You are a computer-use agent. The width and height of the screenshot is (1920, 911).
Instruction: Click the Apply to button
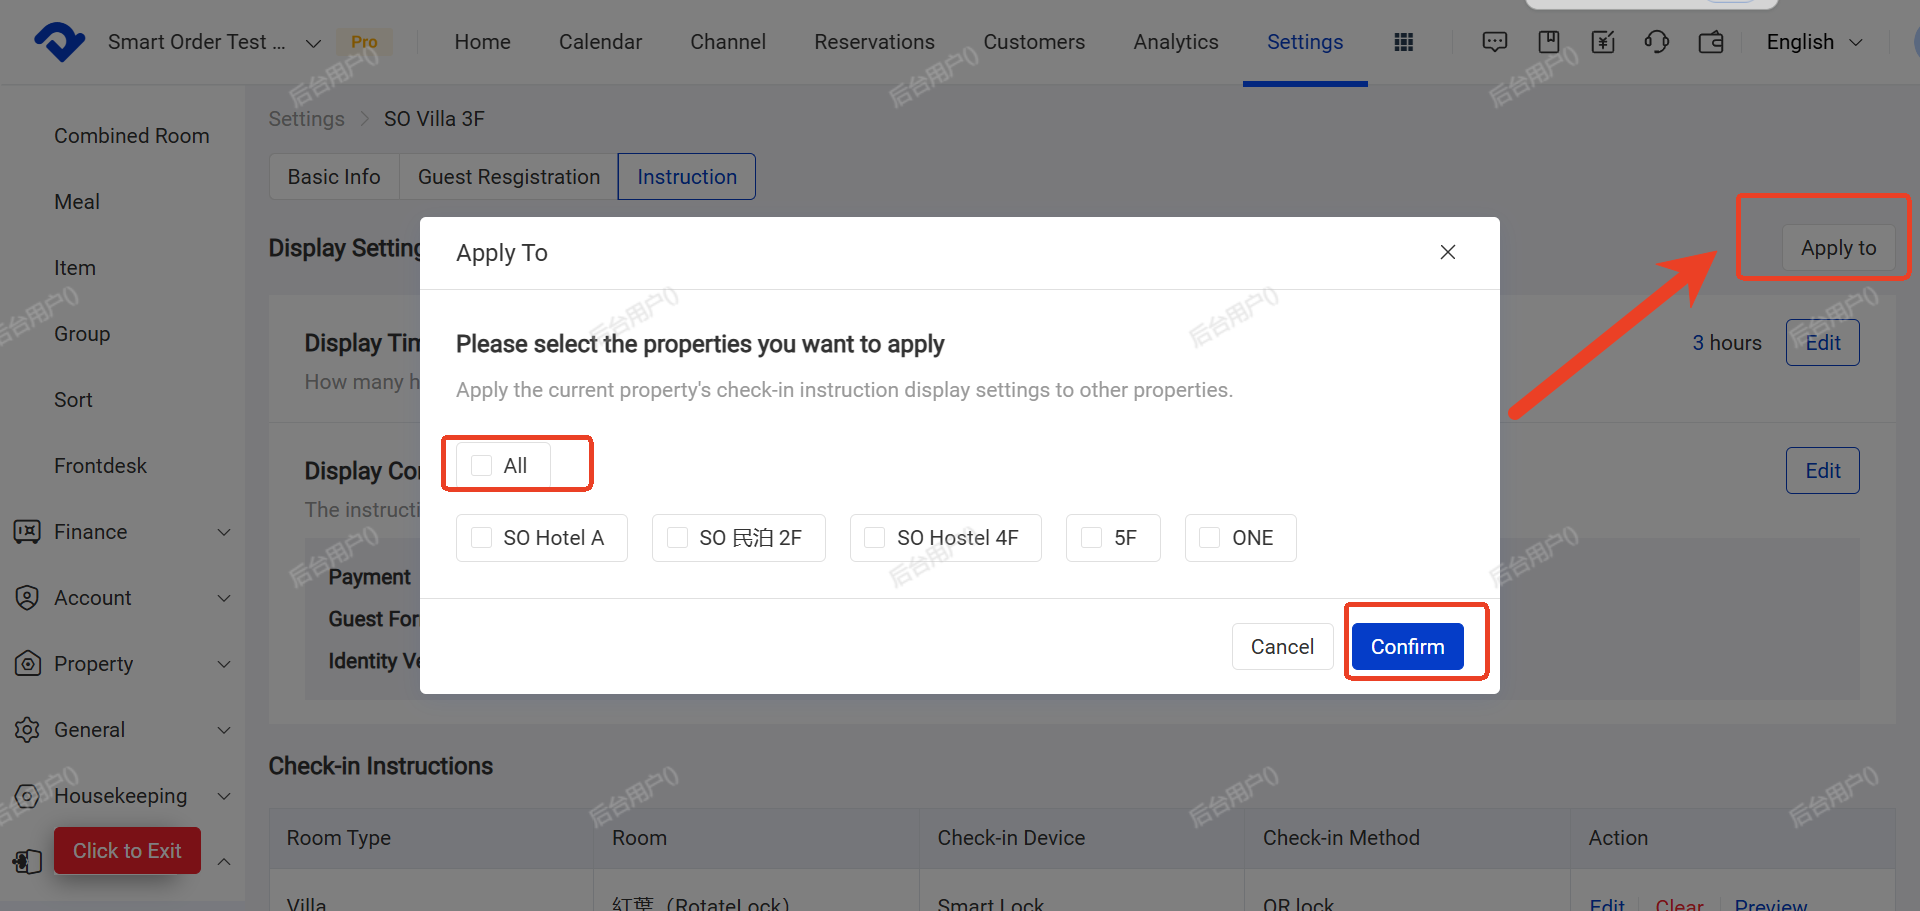click(x=1838, y=248)
